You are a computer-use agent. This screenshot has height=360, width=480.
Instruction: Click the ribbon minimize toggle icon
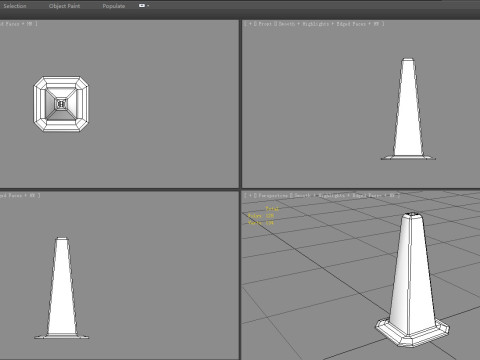pyautogui.click(x=142, y=6)
